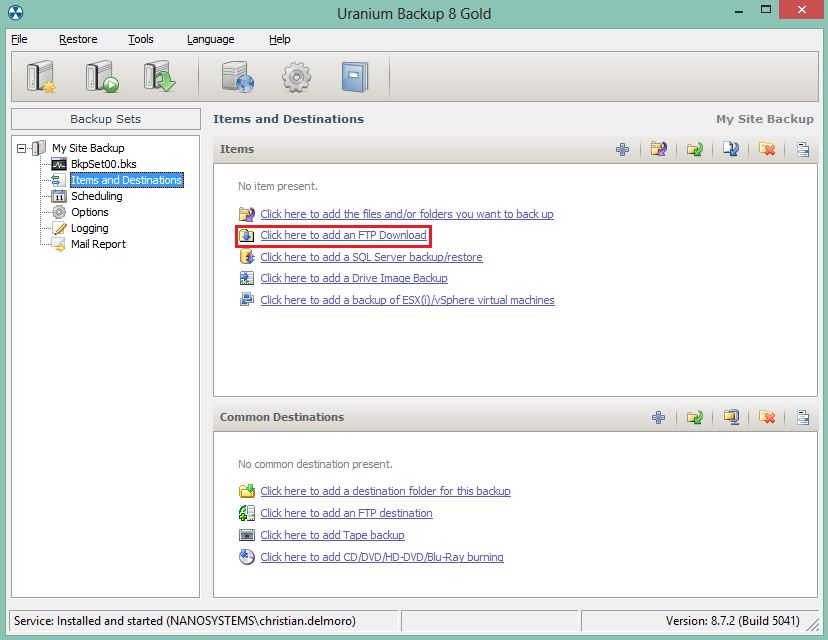This screenshot has height=640, width=828.
Task: Click link to add an FTP destination
Action: pos(346,513)
